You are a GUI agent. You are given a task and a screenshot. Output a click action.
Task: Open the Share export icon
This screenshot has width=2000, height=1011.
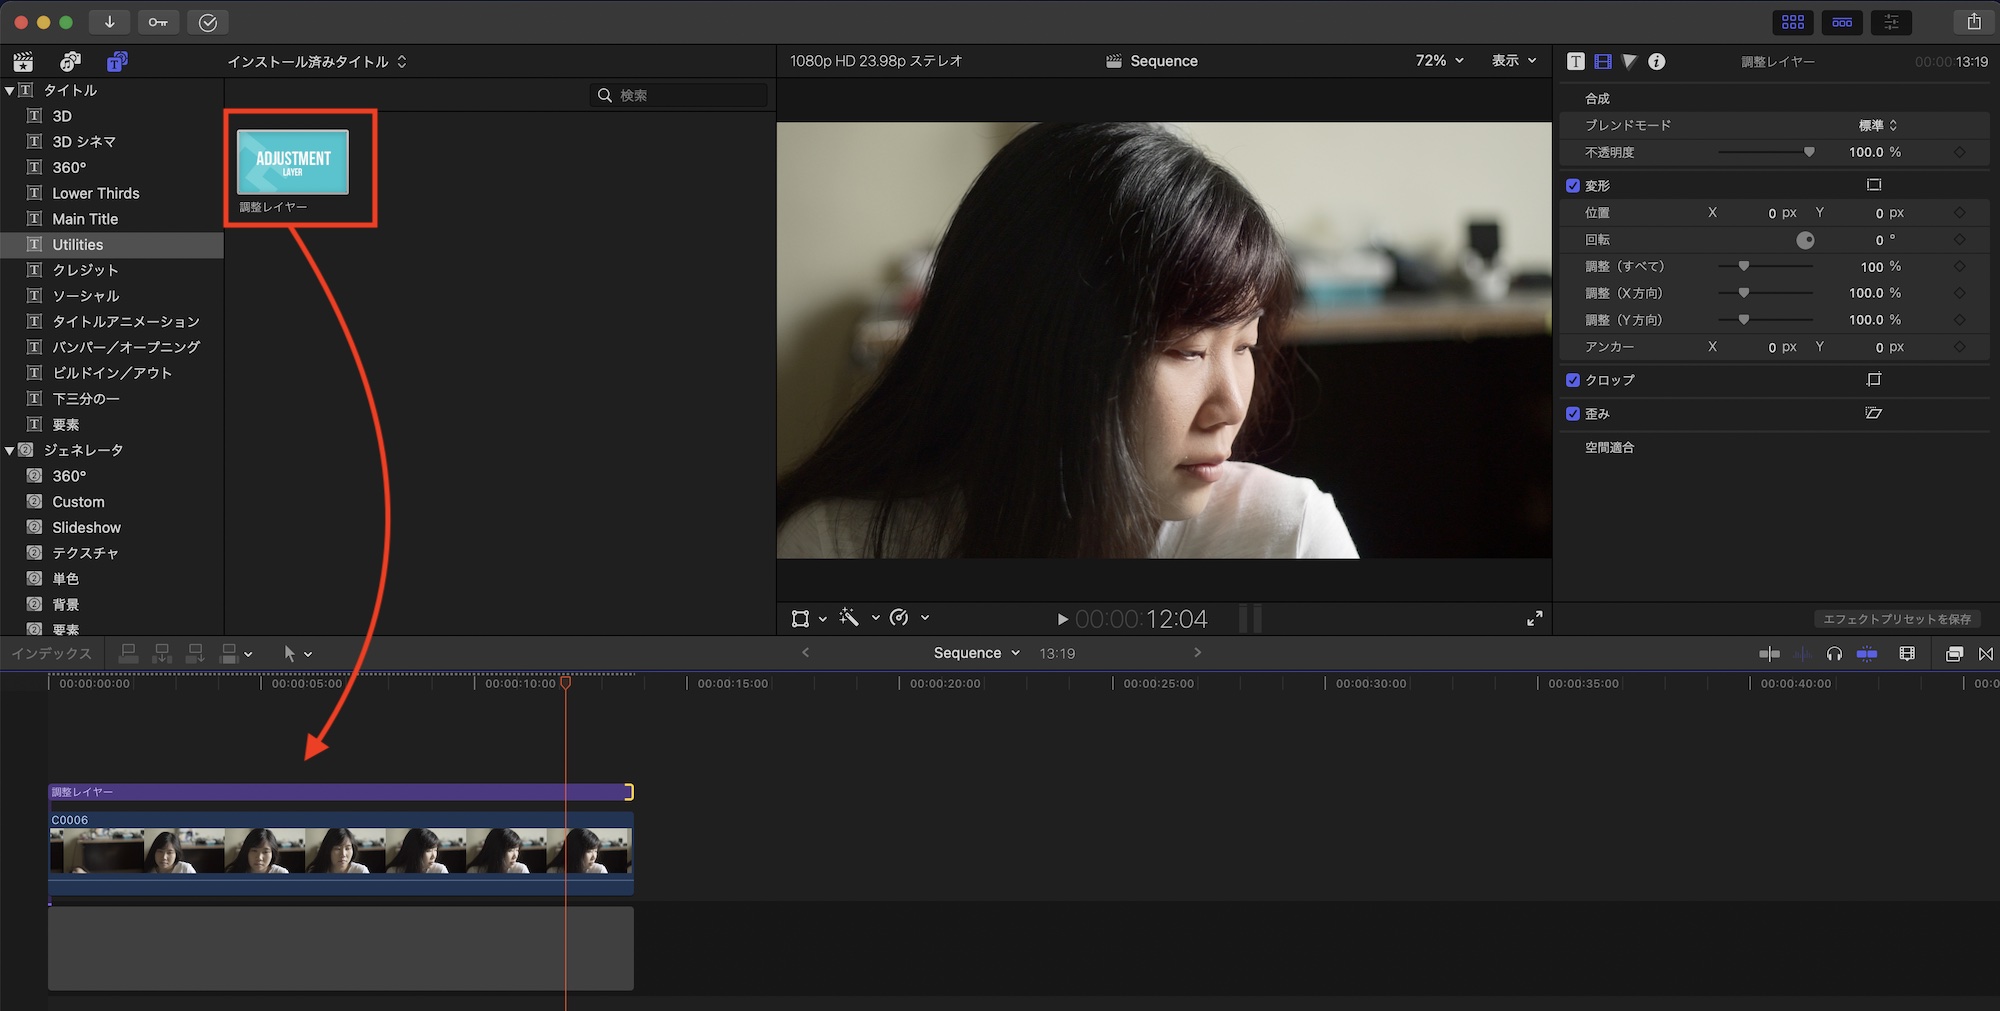pyautogui.click(x=1973, y=22)
